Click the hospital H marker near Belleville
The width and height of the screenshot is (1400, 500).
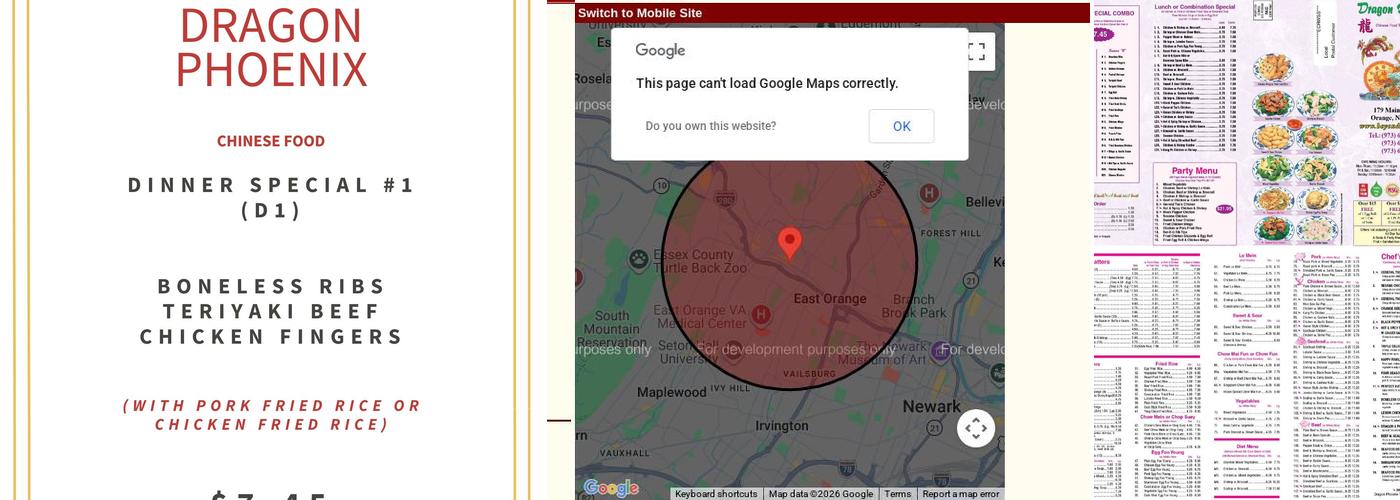point(929,193)
